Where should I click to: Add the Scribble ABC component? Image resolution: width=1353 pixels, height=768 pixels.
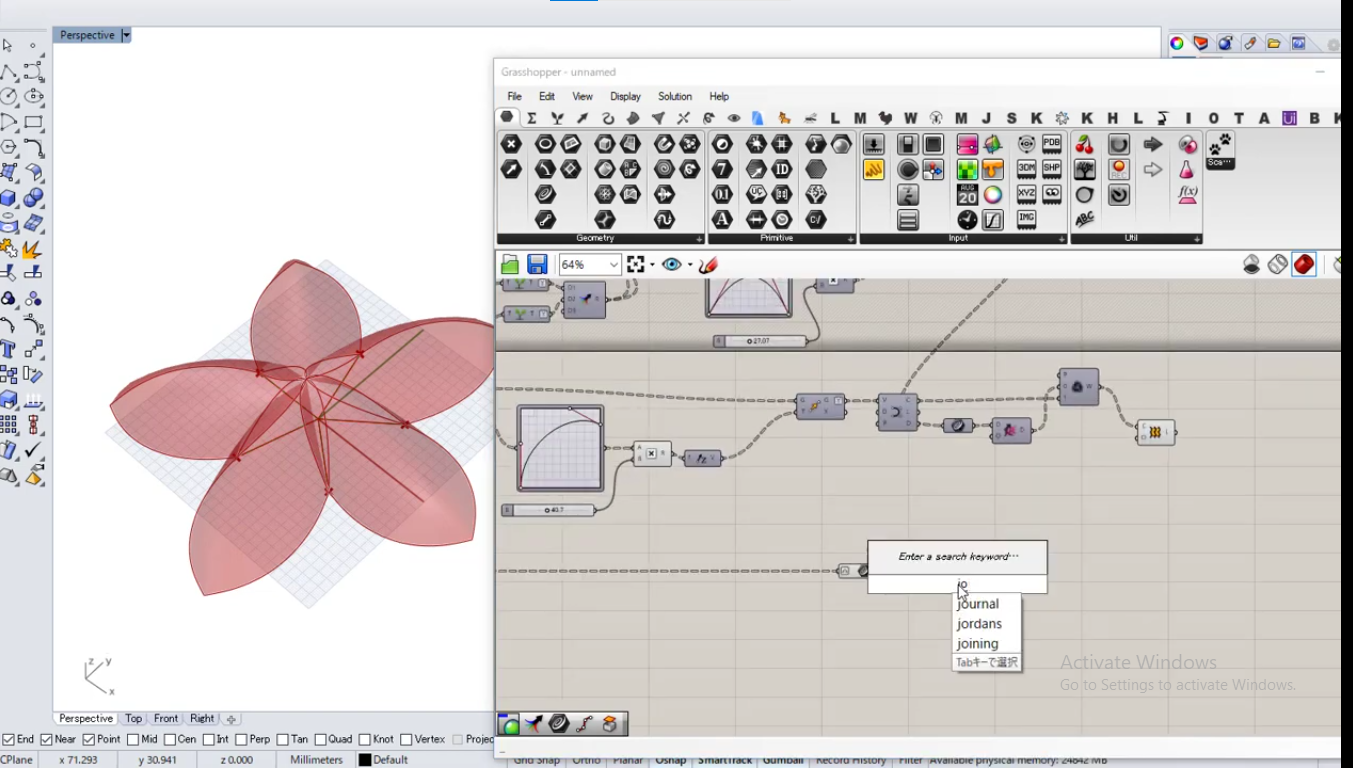1085,220
